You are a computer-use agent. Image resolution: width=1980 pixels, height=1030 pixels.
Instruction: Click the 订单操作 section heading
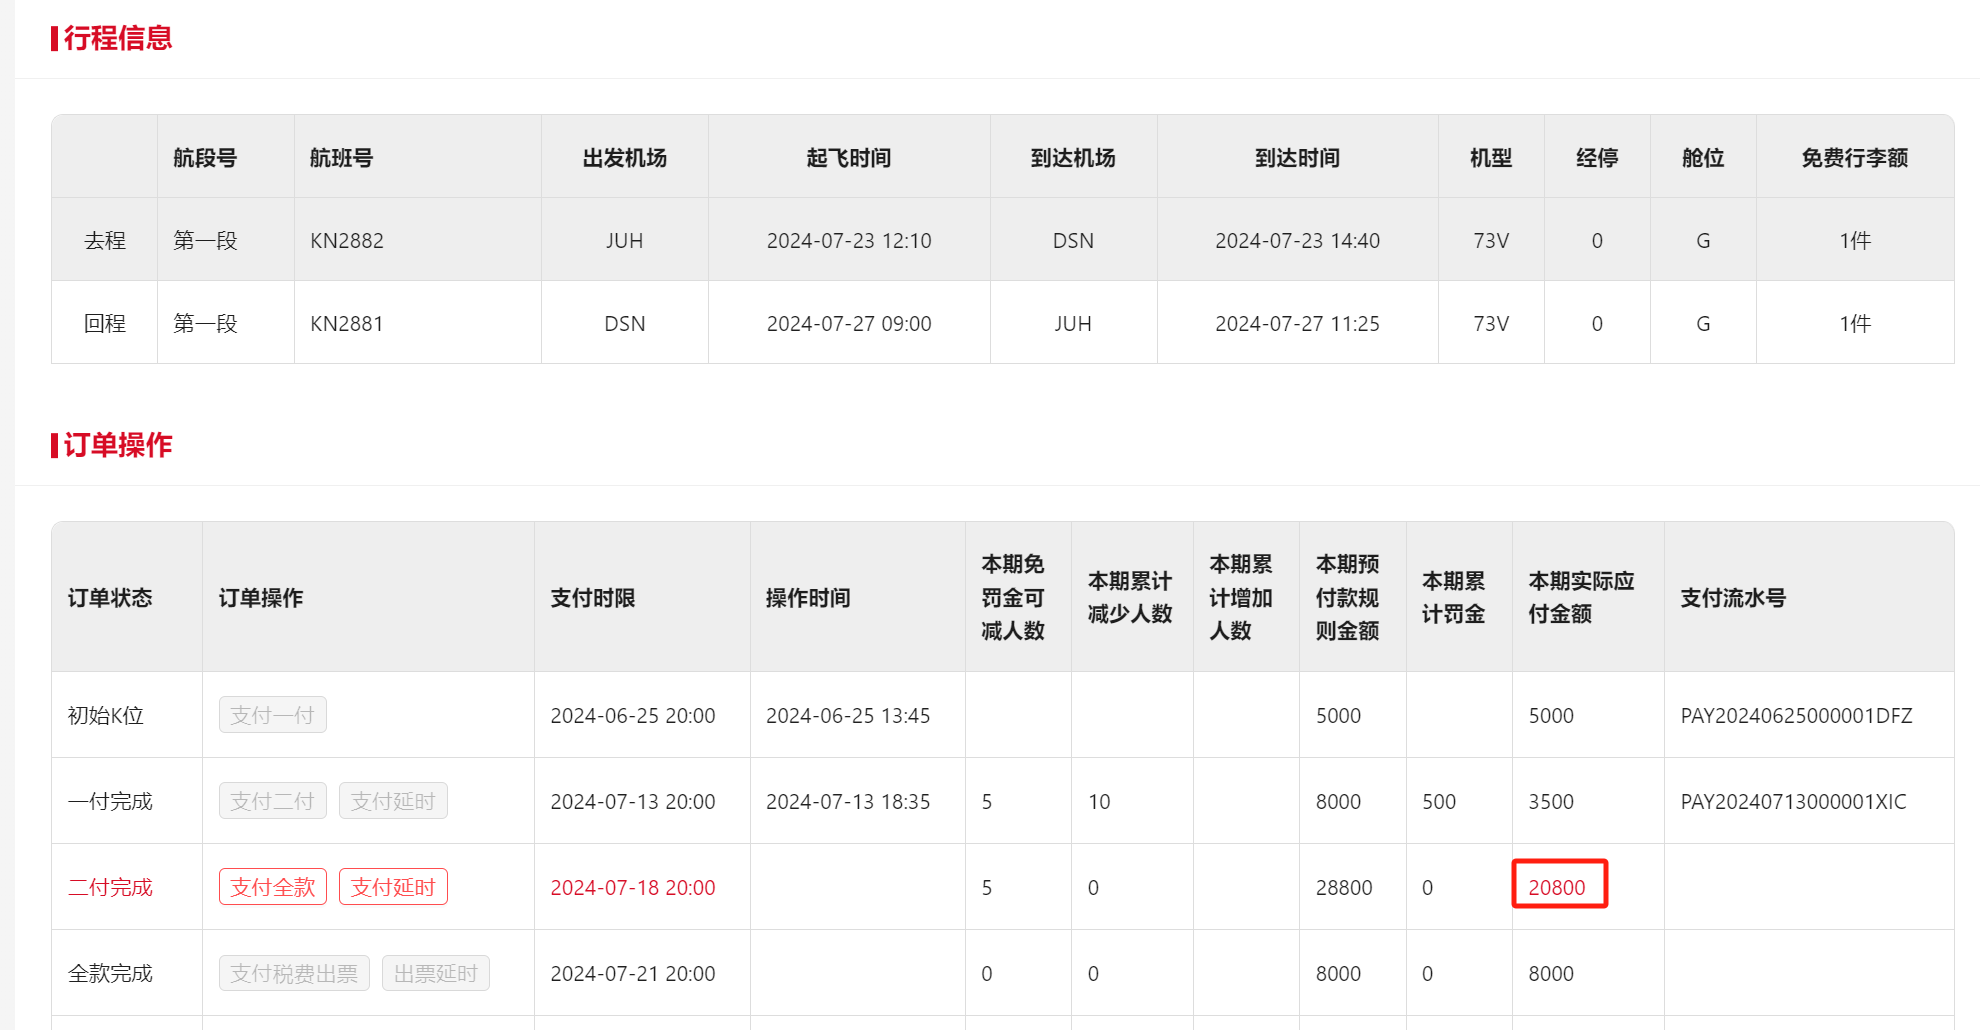pyautogui.click(x=117, y=445)
